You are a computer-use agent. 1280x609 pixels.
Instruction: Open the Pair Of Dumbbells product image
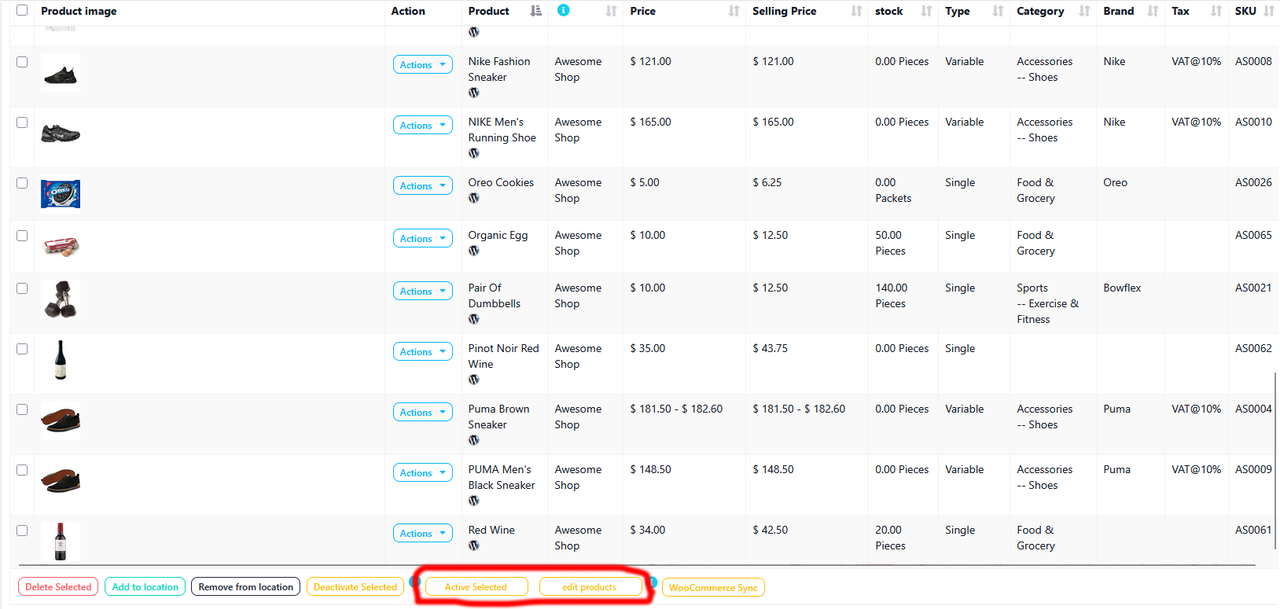[x=60, y=299]
